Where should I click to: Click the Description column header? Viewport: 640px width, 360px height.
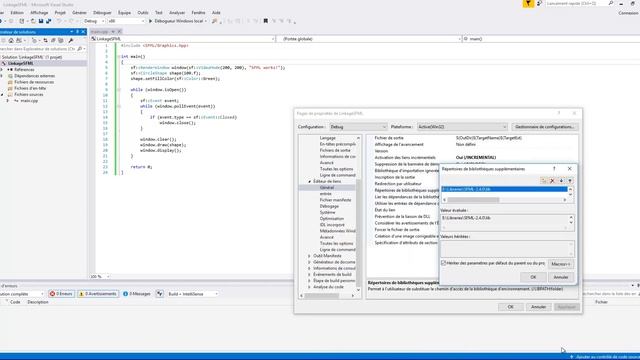(38, 302)
